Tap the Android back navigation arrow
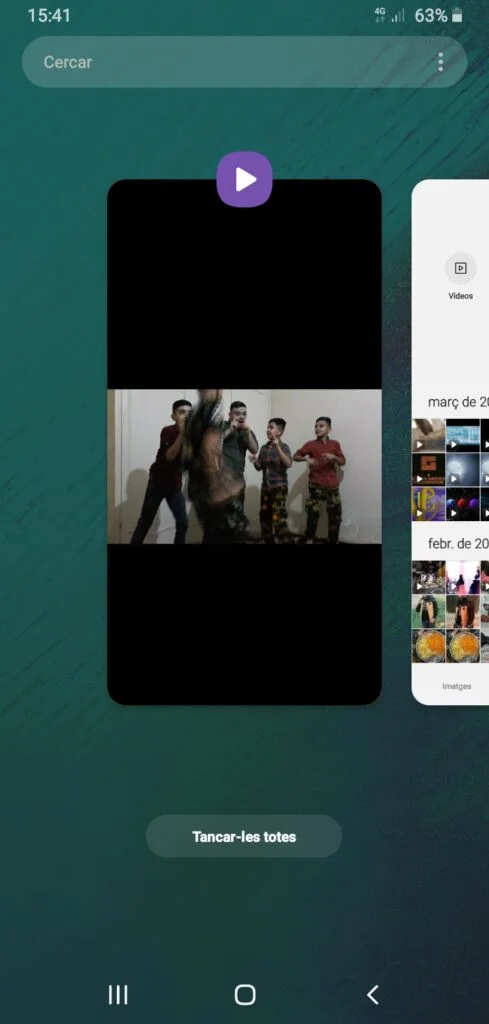The height and width of the screenshot is (1024, 489). (372, 995)
